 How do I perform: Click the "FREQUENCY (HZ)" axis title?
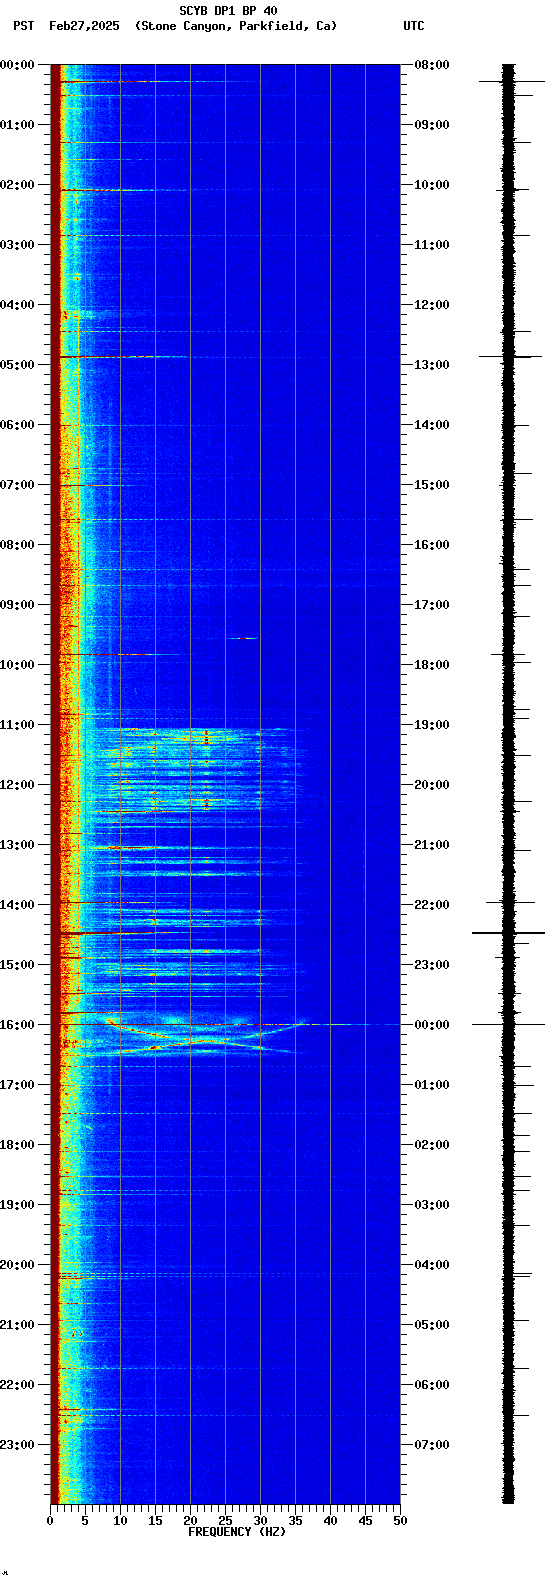click(235, 1532)
